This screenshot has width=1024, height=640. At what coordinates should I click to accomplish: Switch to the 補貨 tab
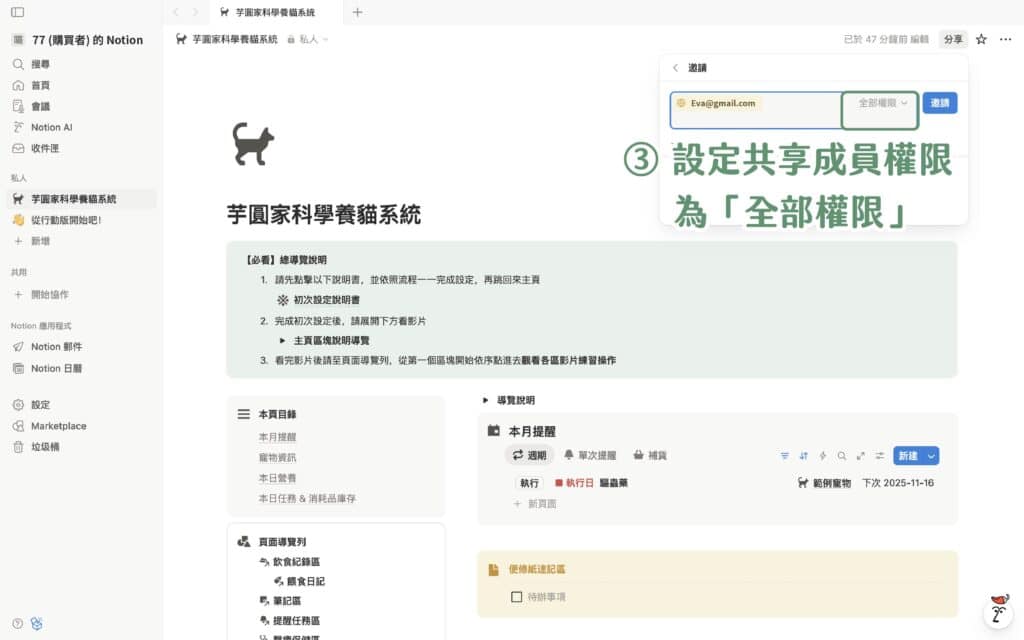click(650, 455)
